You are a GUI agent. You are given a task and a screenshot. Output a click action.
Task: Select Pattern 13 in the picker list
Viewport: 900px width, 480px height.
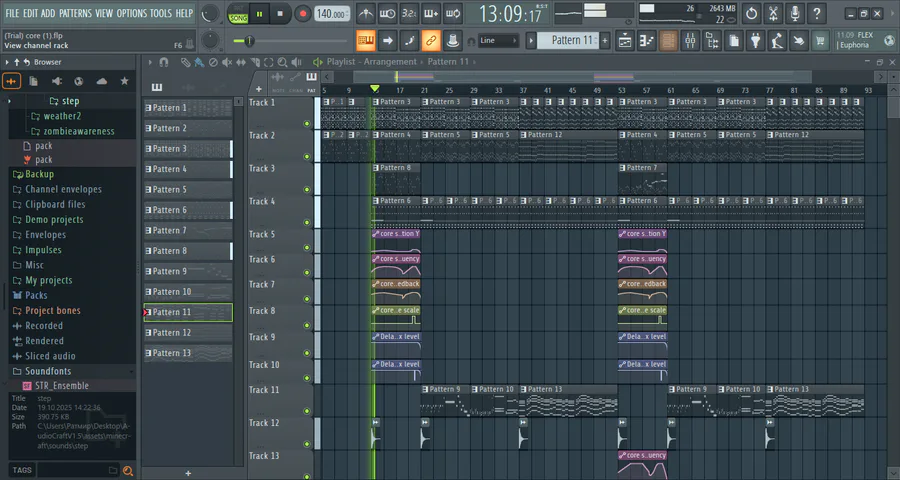[x=188, y=353]
